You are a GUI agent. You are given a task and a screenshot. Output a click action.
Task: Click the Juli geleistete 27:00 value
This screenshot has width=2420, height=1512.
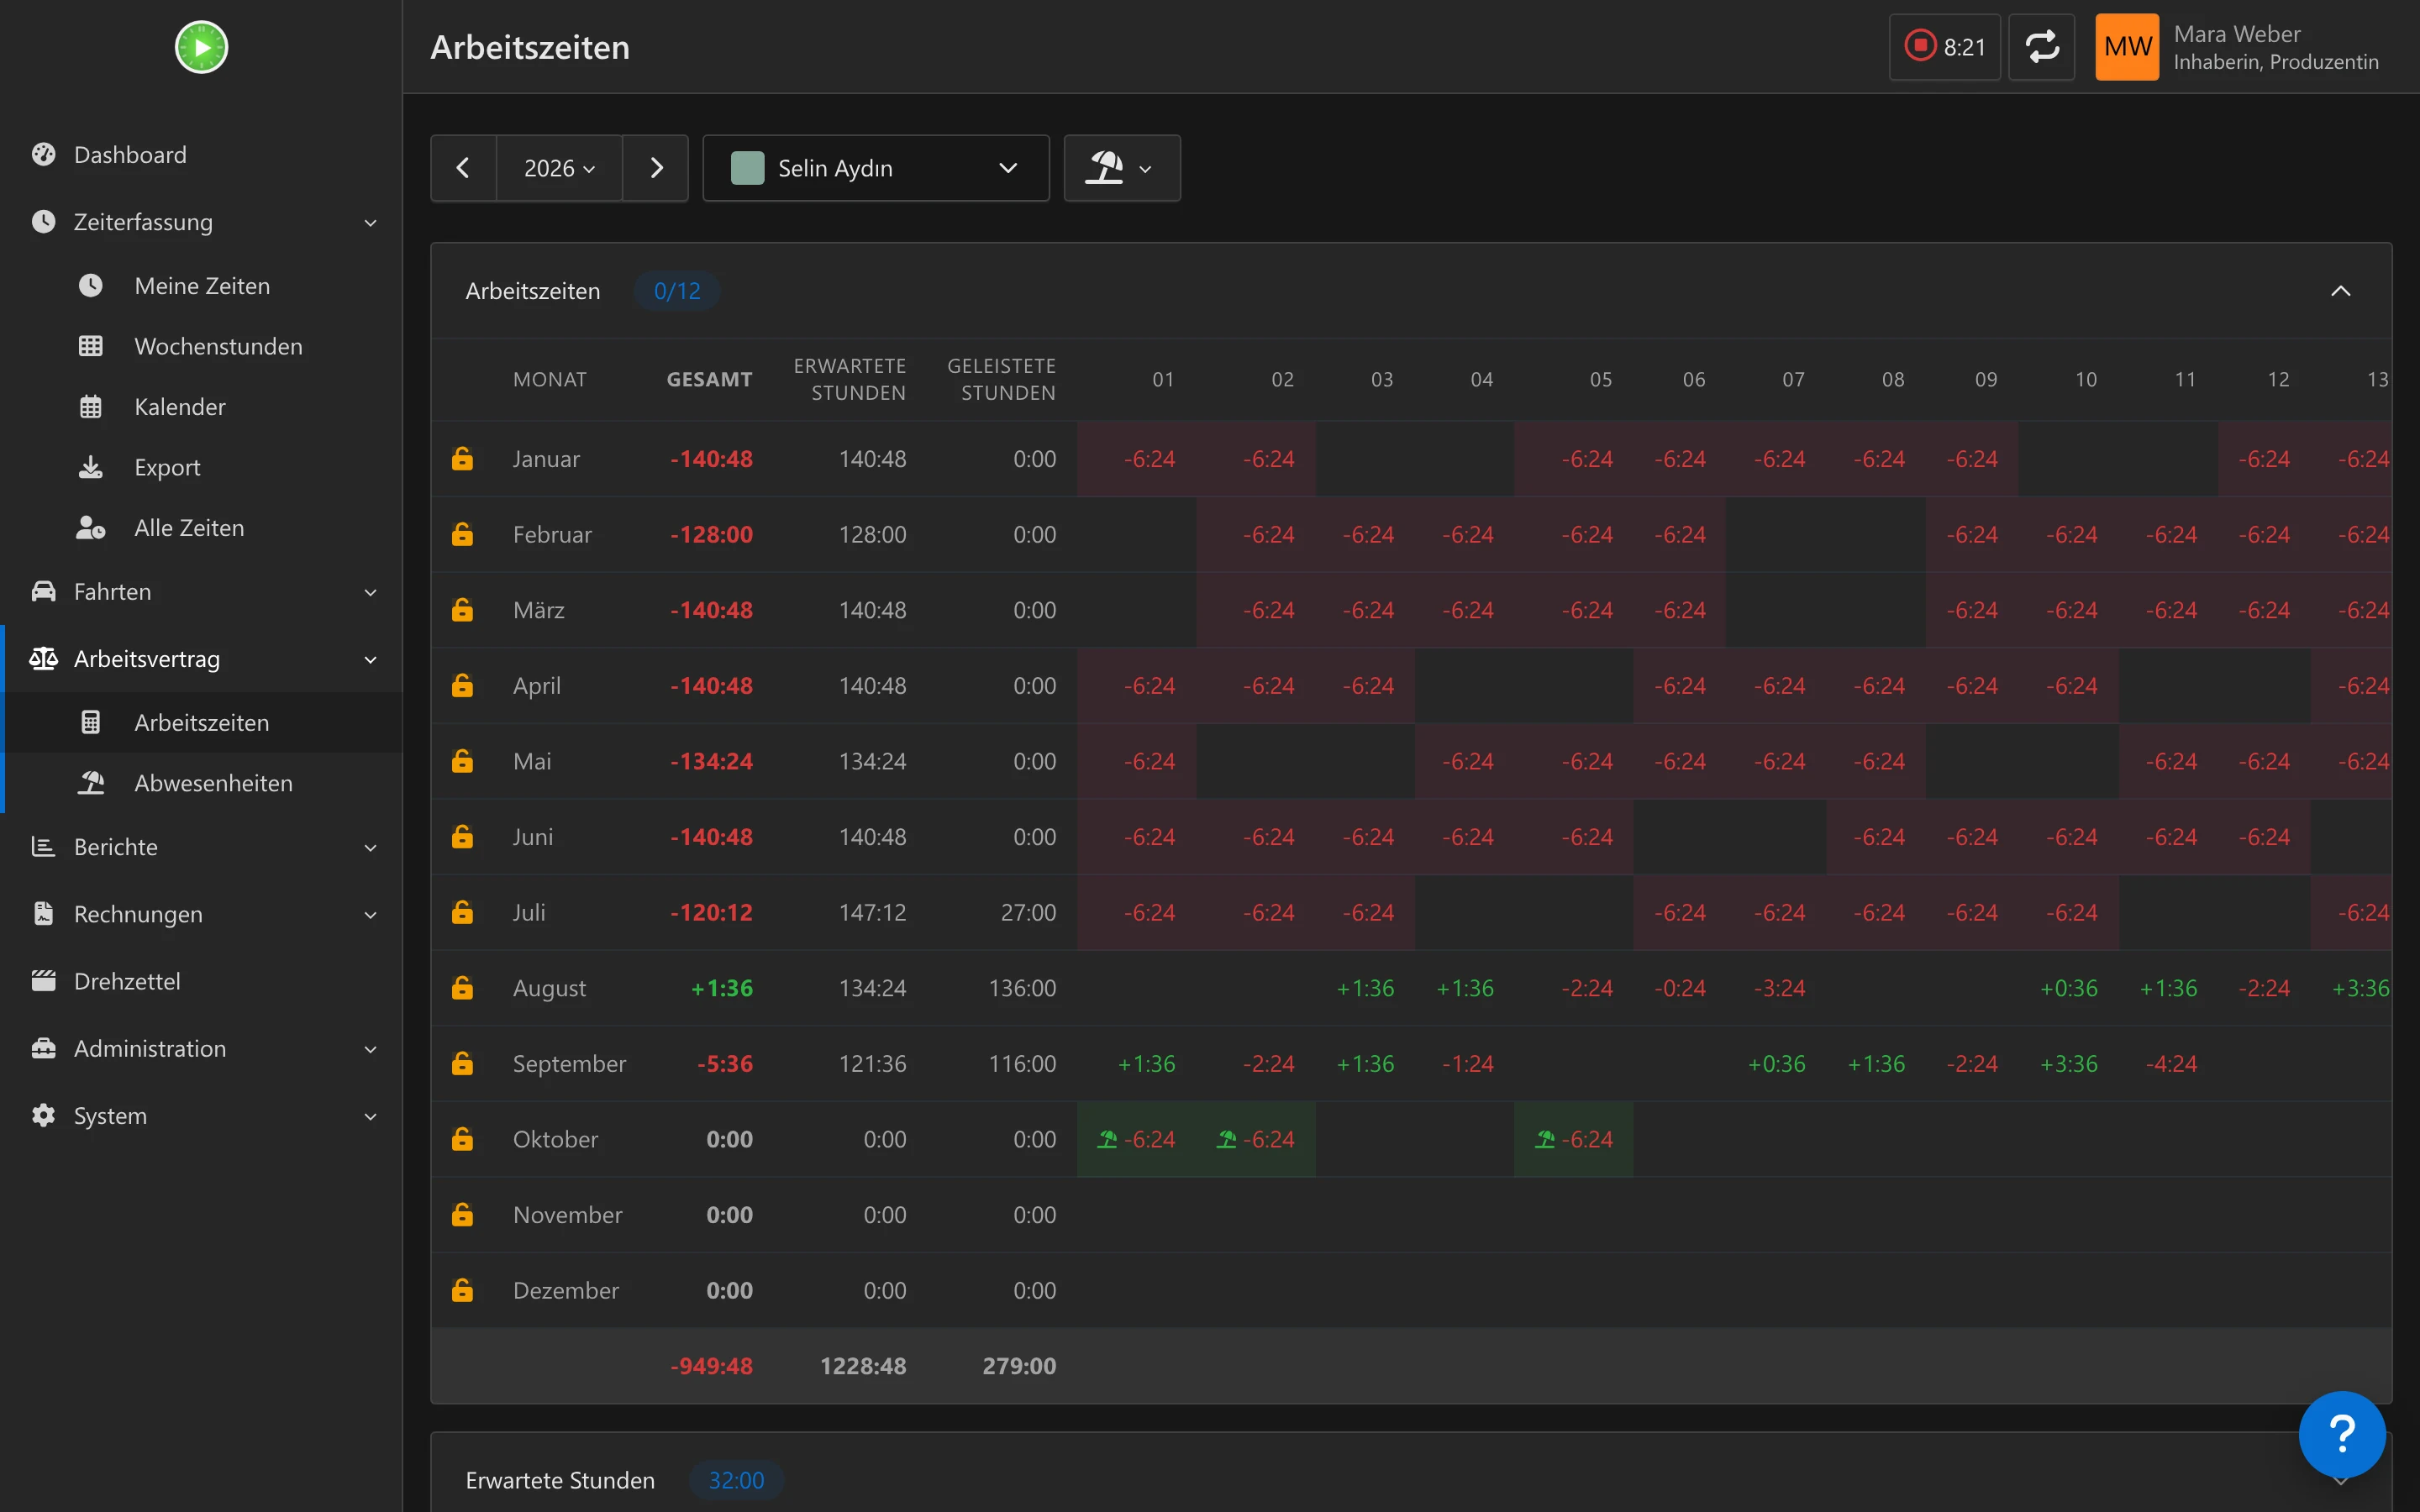click(x=1028, y=912)
